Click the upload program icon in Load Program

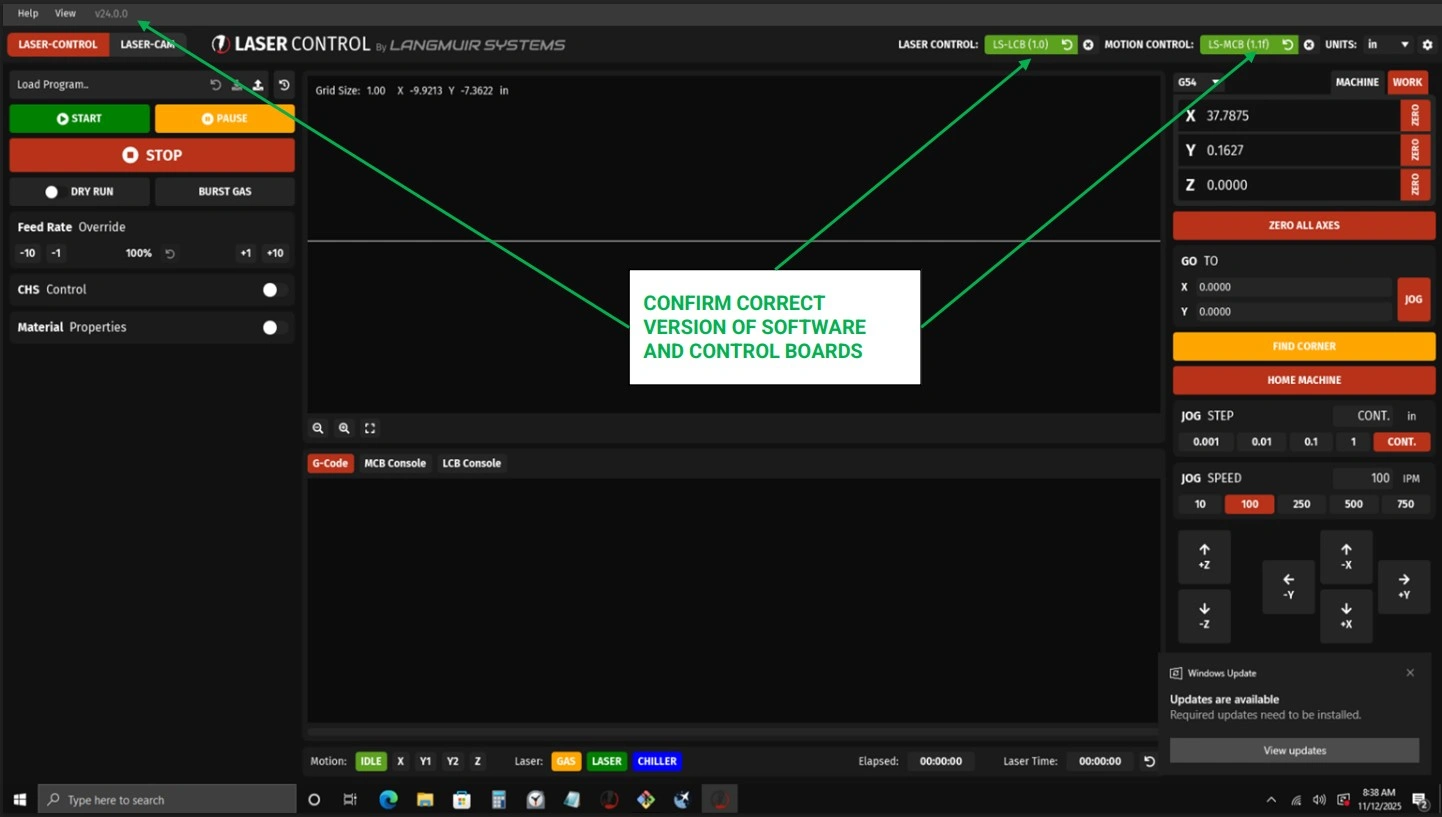(258, 85)
